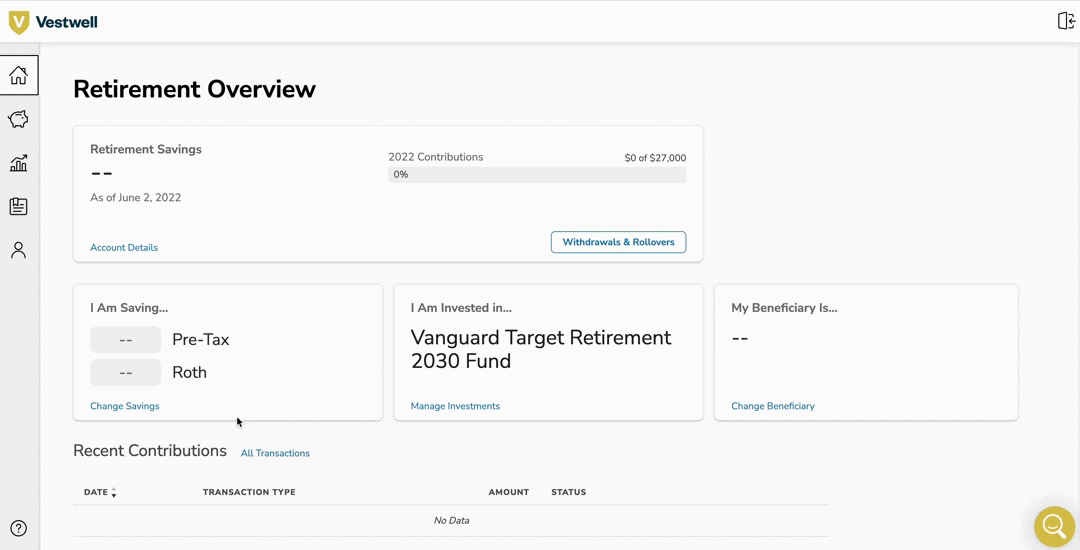Viewport: 1080px width, 550px height.
Task: Click the Vanguard Target Retirement 2030 Fund text
Action: [x=541, y=349]
